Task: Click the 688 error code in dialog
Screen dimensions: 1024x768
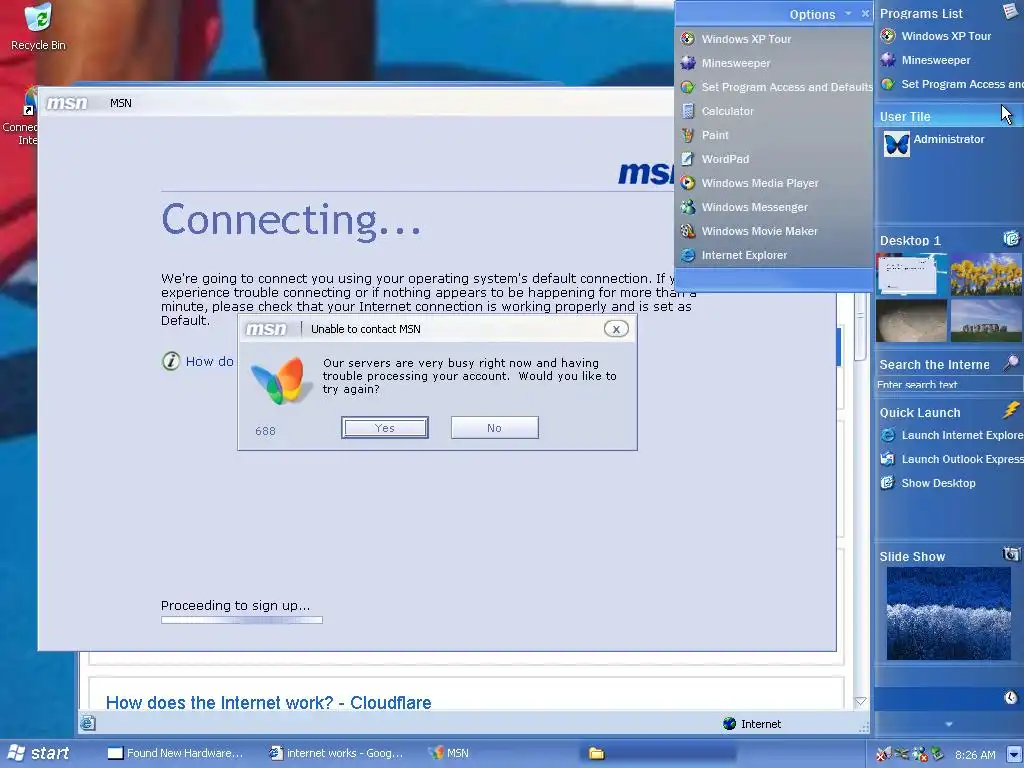Action: click(x=265, y=431)
